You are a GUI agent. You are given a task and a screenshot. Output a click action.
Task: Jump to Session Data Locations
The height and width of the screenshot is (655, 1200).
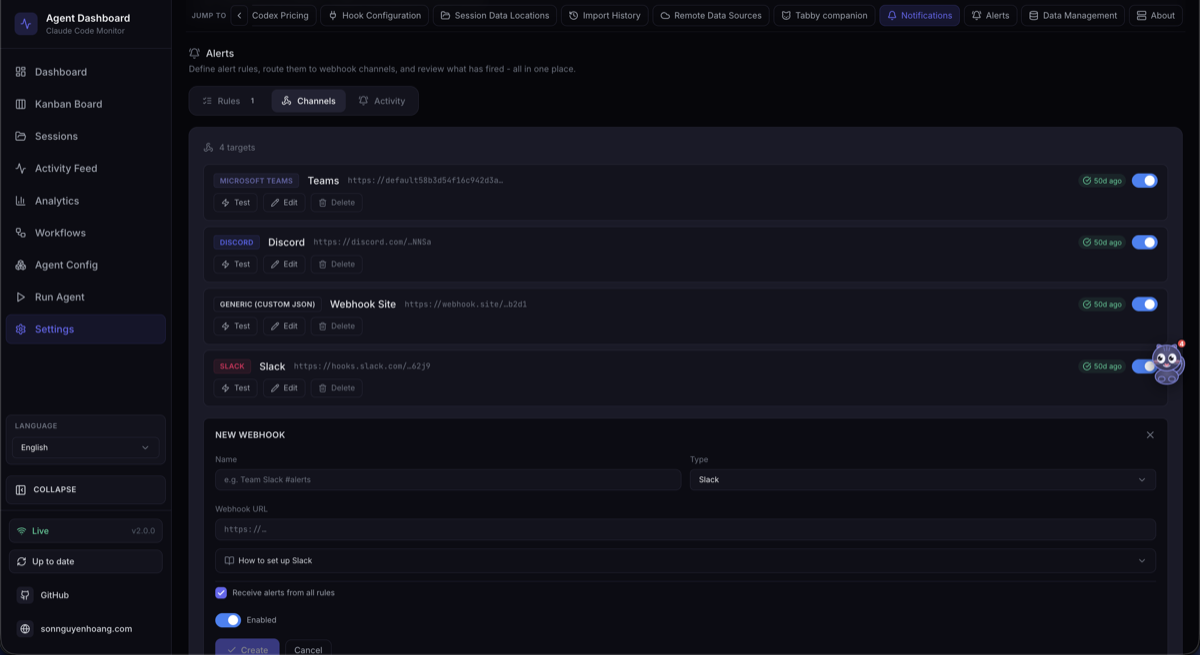(x=495, y=15)
